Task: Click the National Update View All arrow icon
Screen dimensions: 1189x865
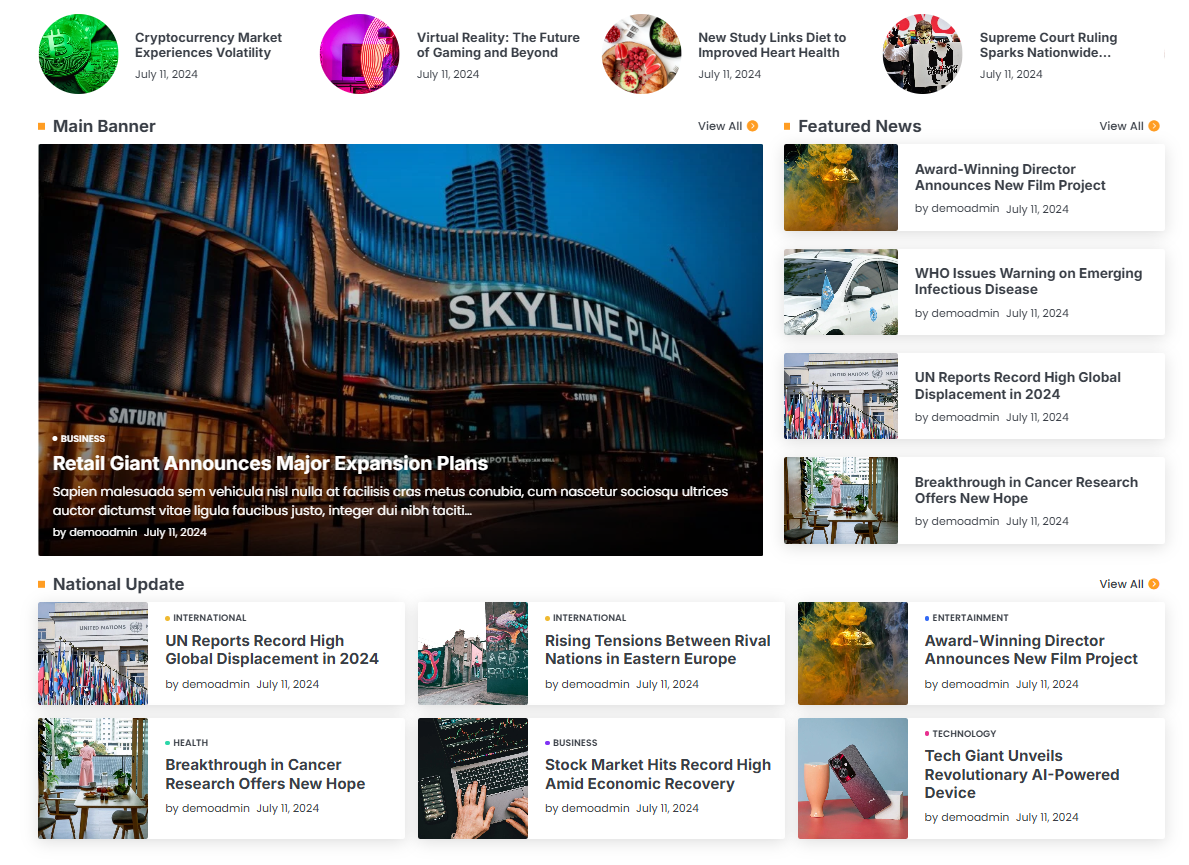Action: point(1154,584)
